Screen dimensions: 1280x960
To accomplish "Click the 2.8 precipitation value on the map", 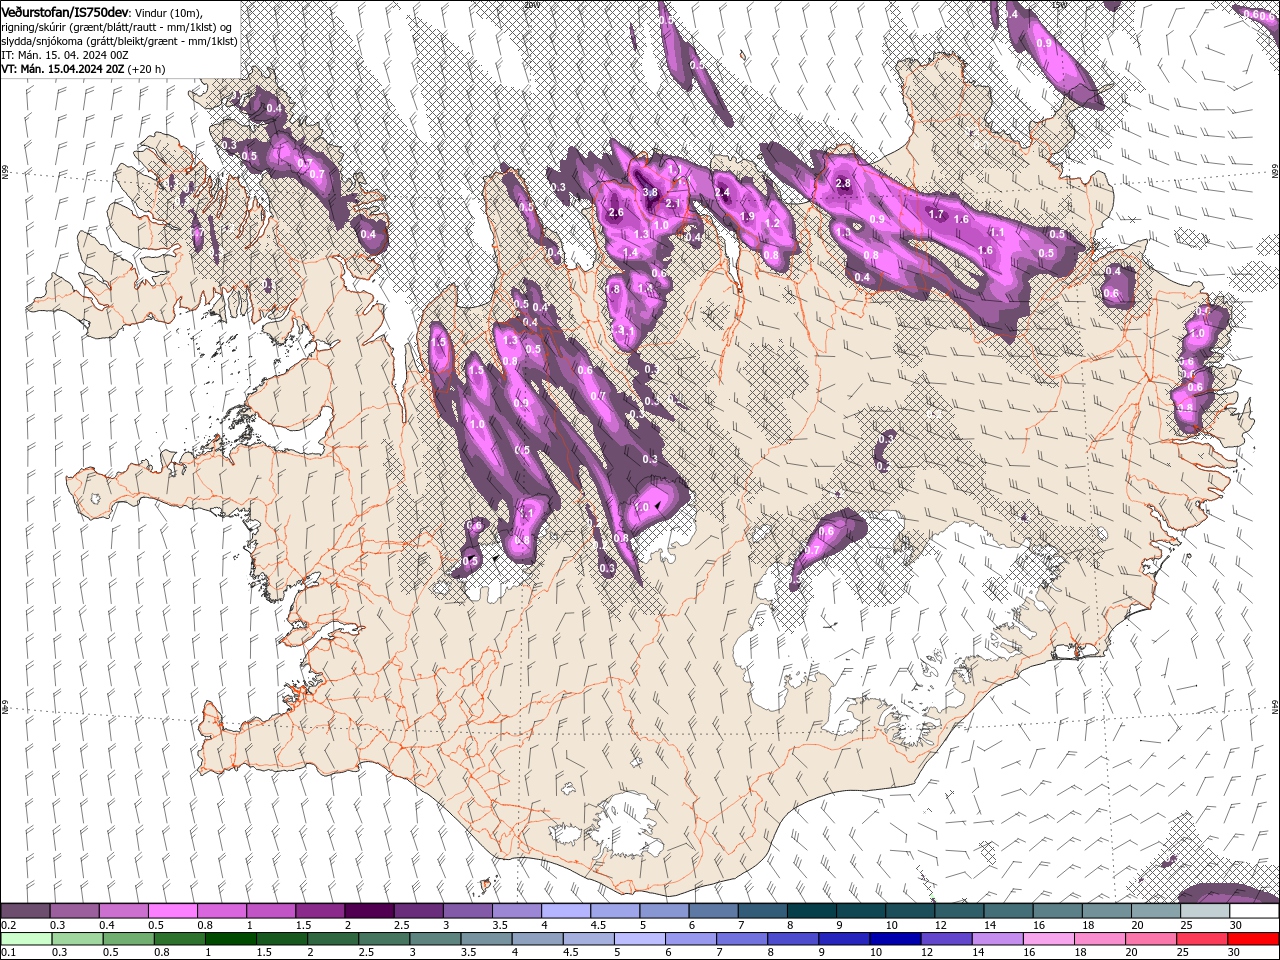I will tap(843, 183).
